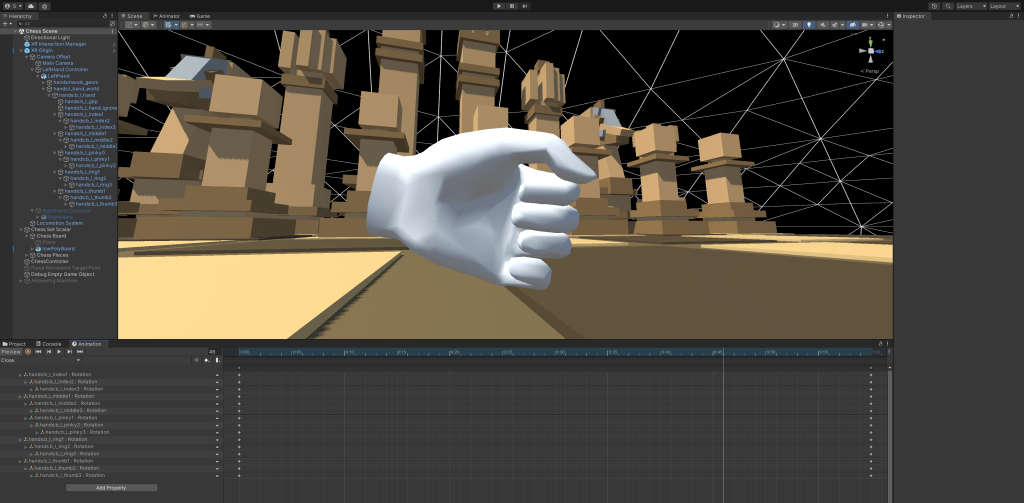
Task: Open the Console tab
Action: (x=49, y=343)
